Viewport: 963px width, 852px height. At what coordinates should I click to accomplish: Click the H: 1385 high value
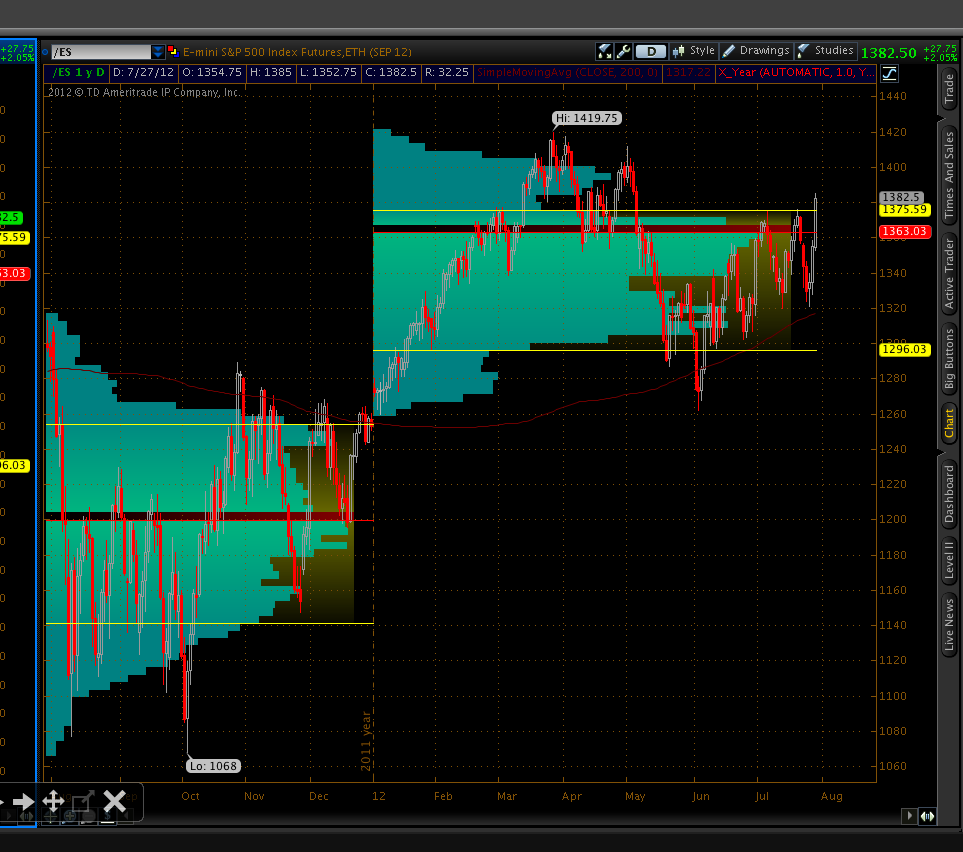point(270,72)
